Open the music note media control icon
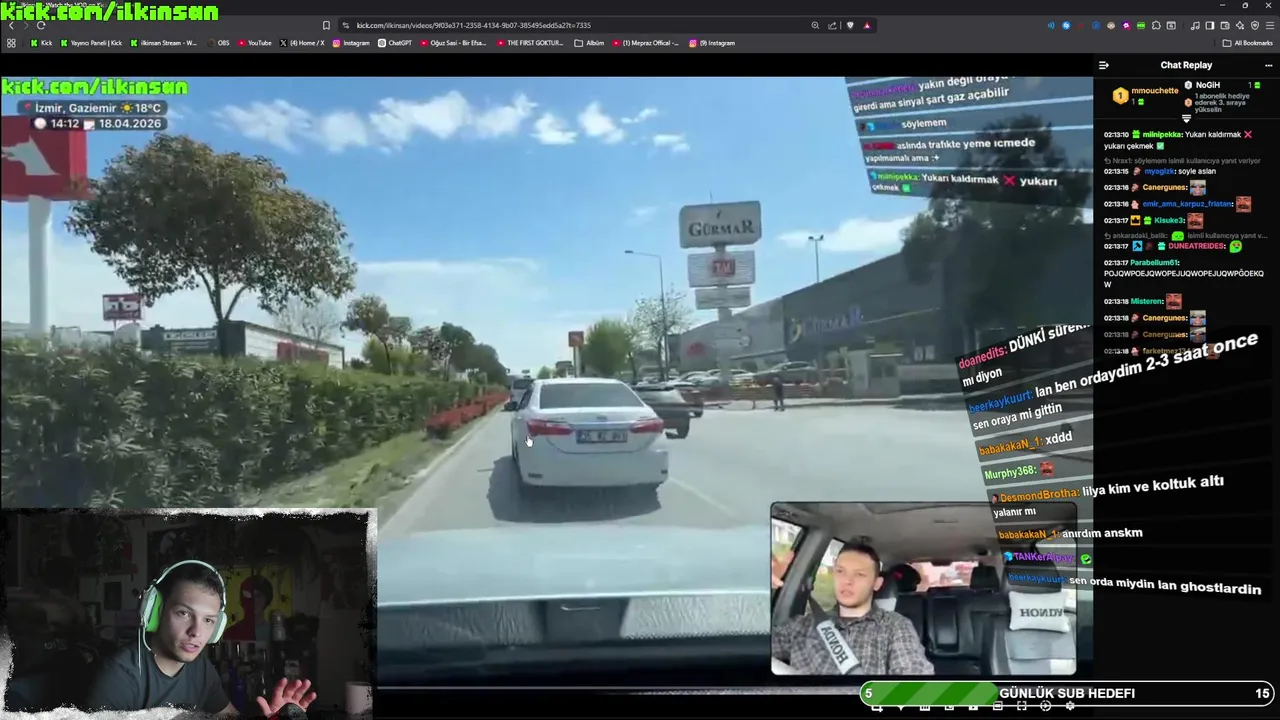 [x=1195, y=25]
